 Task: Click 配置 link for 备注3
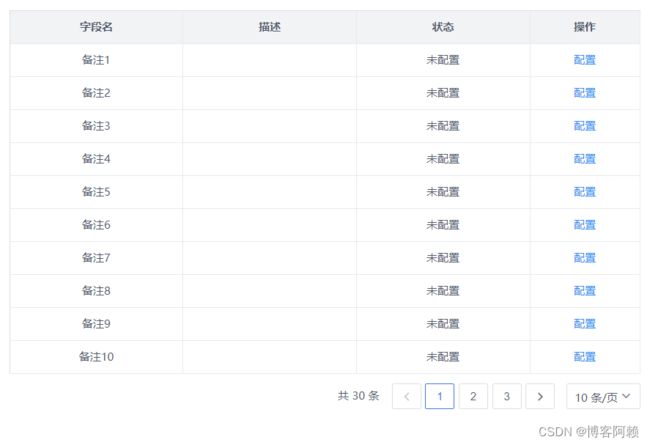click(x=585, y=126)
